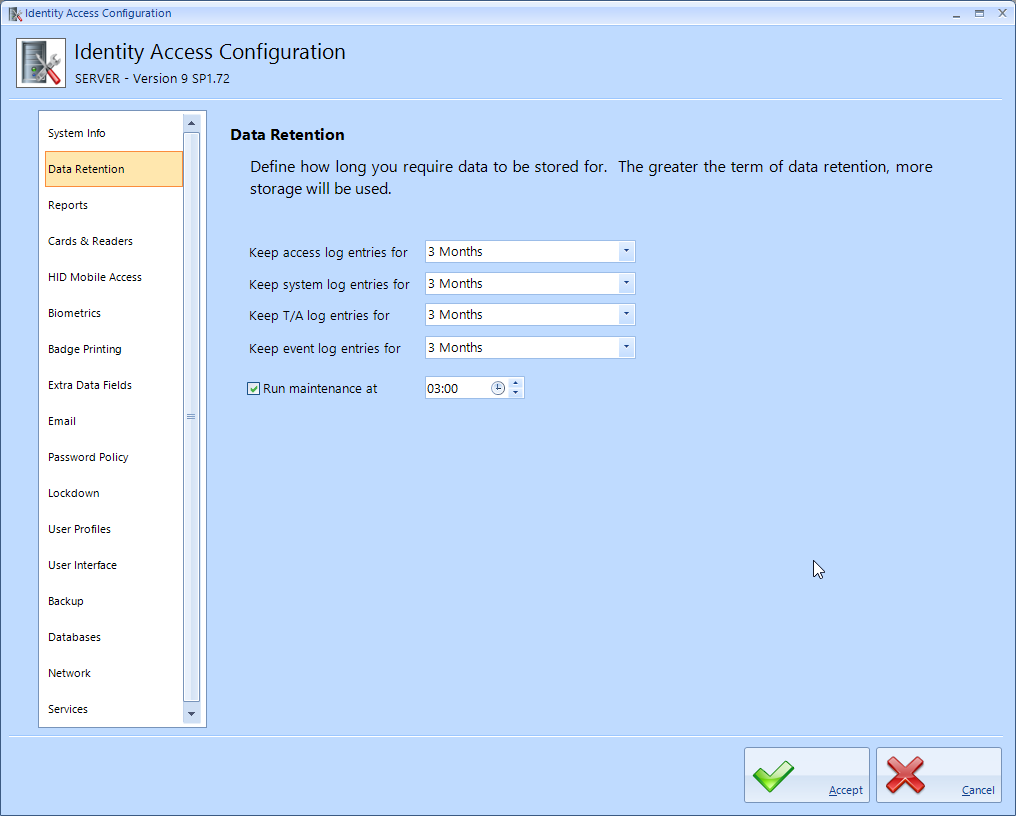Select the Data Retention section
The height and width of the screenshot is (816, 1016).
113,169
